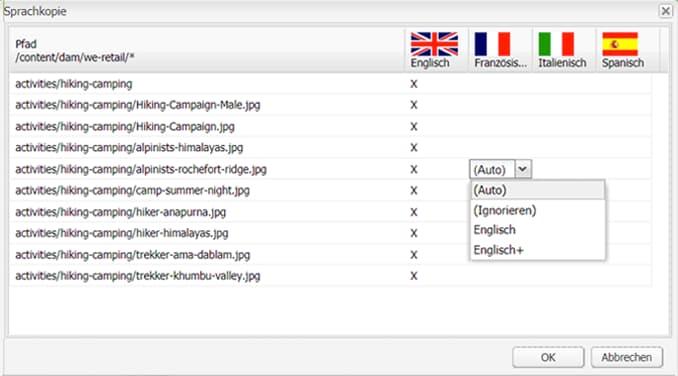The width and height of the screenshot is (678, 376).
Task: Click the (Auto) combo box text field
Action: point(492,169)
